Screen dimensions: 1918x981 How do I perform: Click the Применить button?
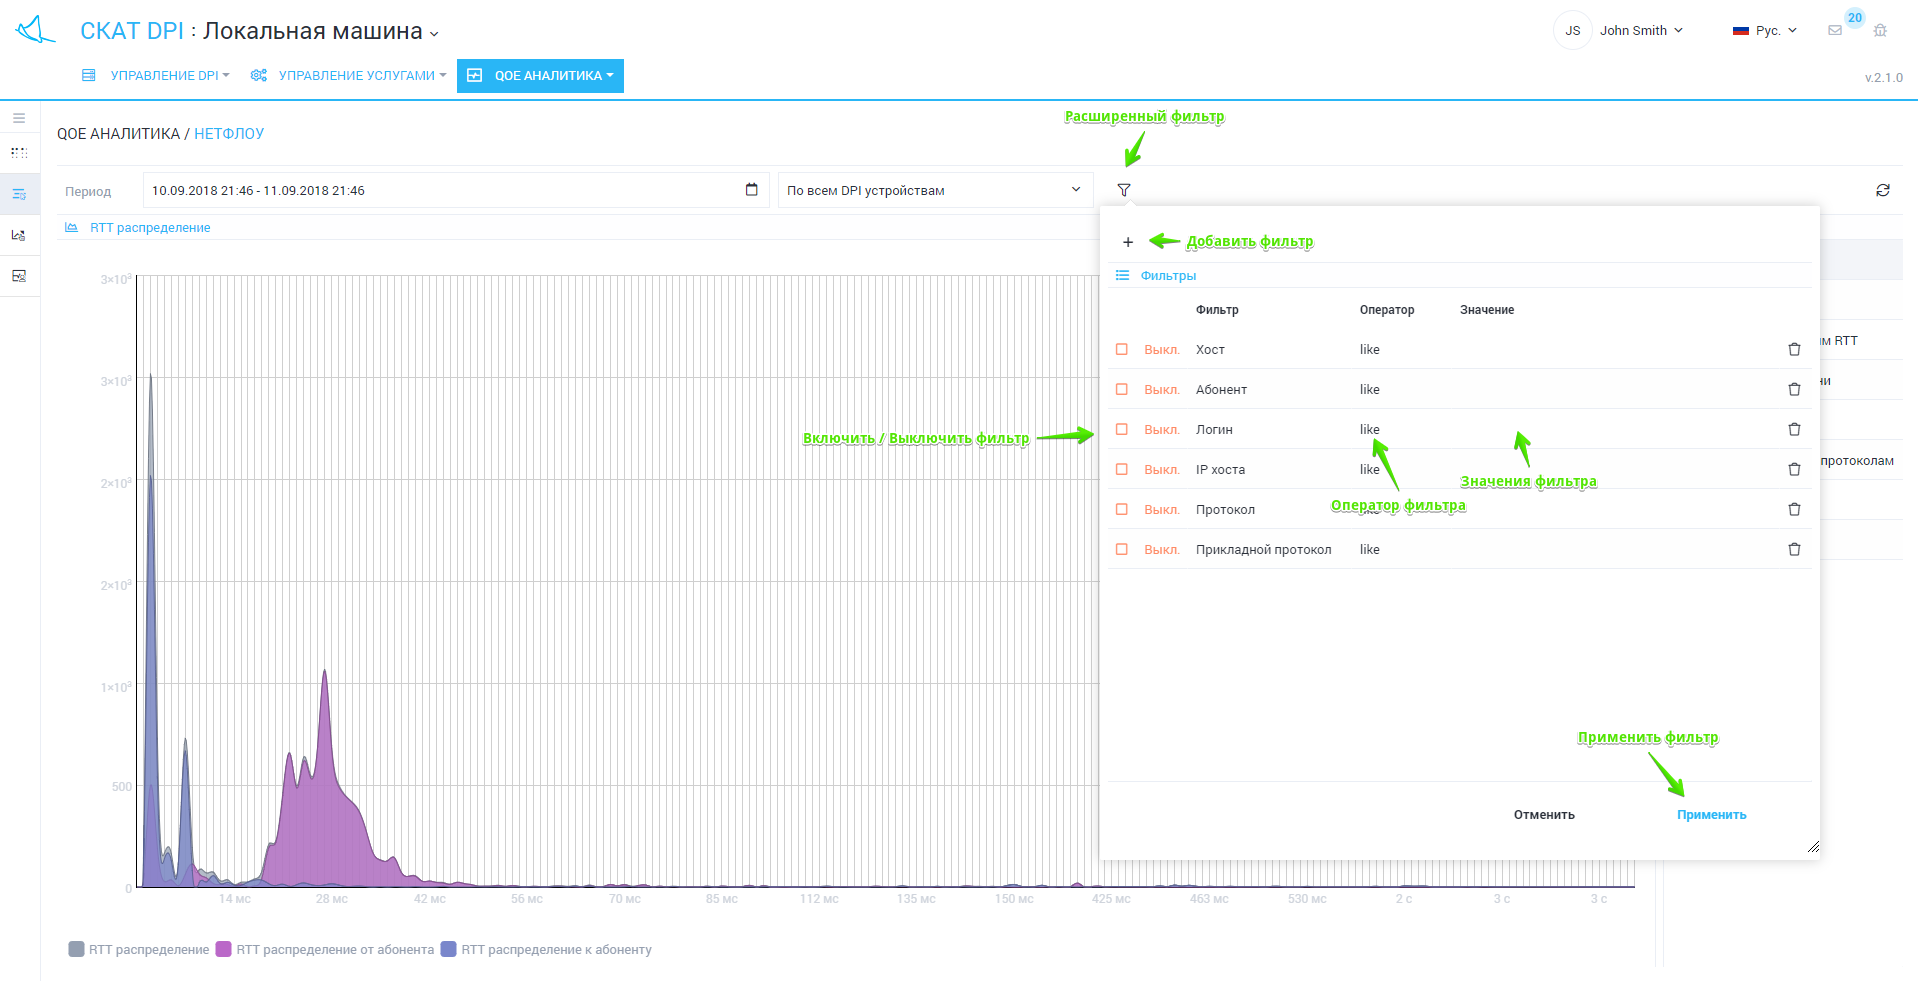pyautogui.click(x=1711, y=815)
